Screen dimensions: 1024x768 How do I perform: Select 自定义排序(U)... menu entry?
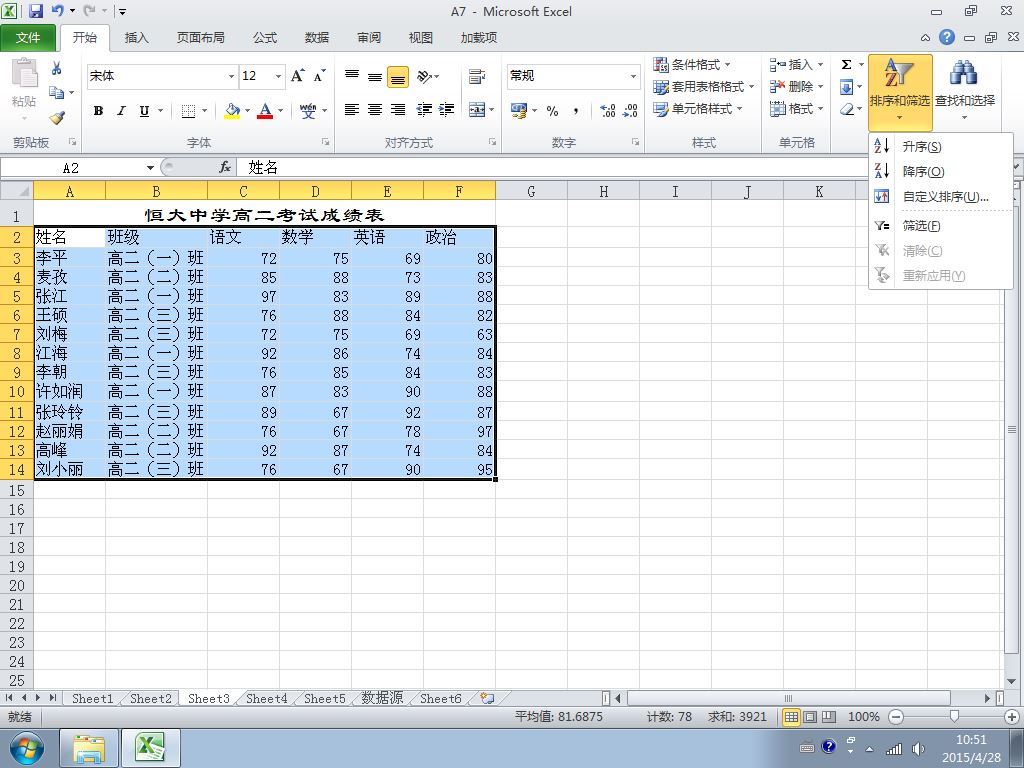tap(940, 197)
